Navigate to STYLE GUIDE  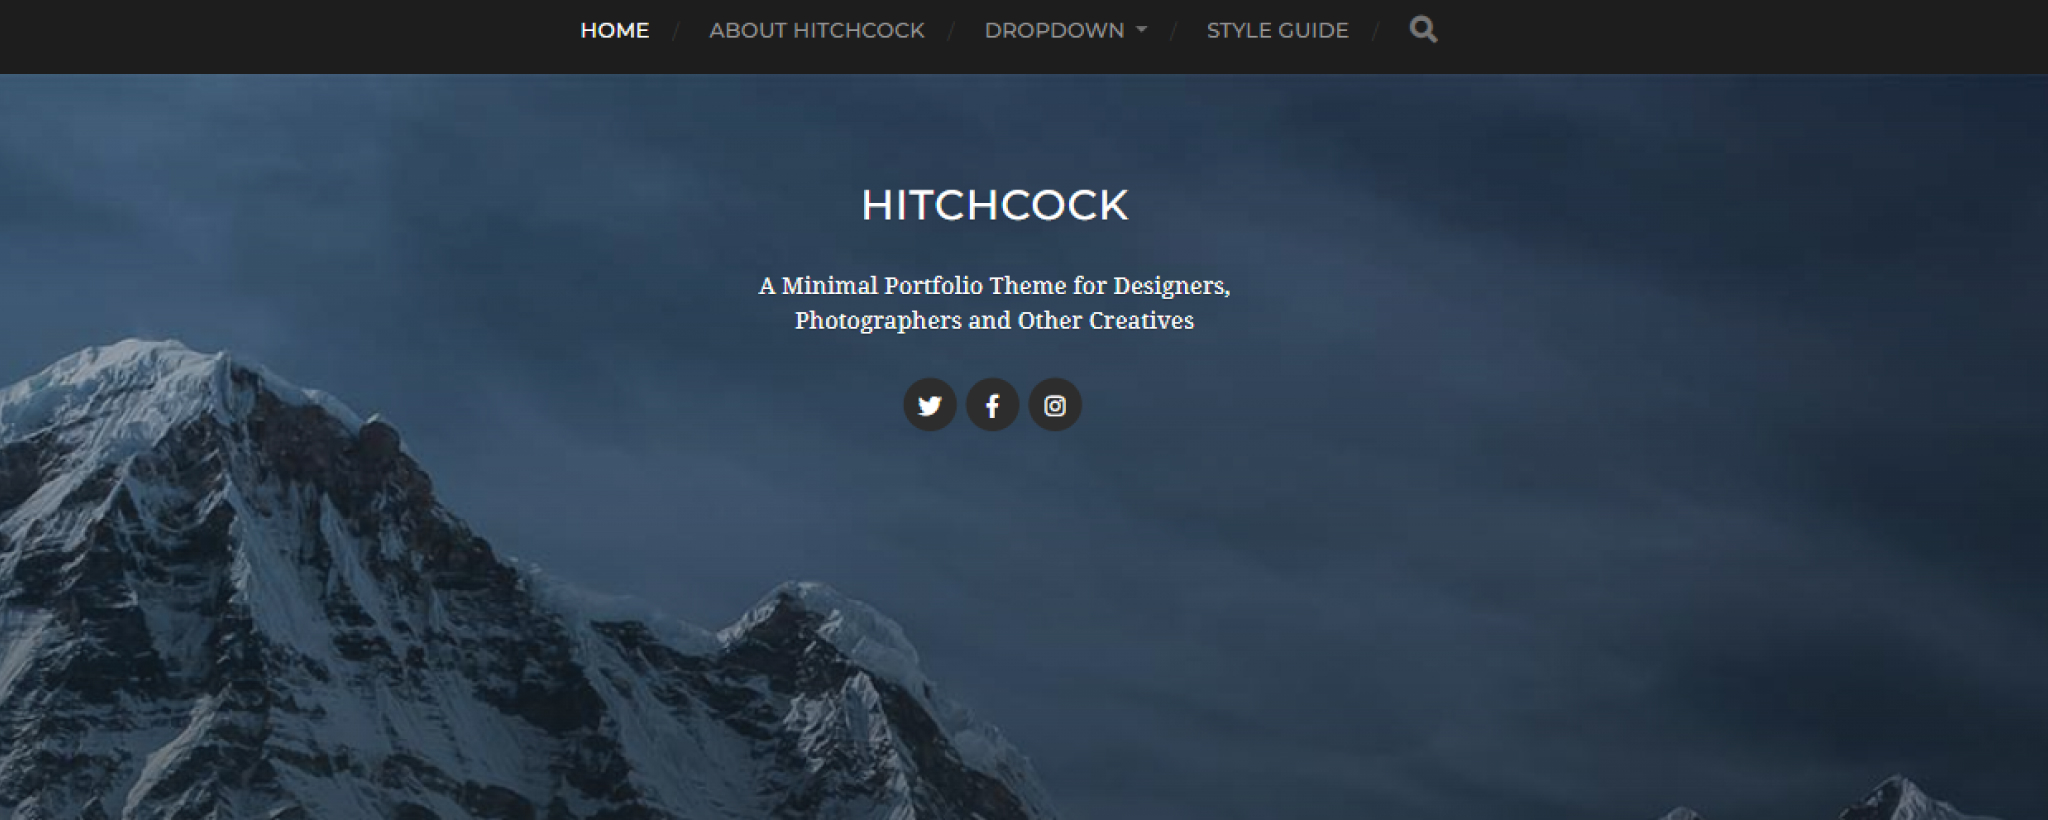tap(1277, 31)
